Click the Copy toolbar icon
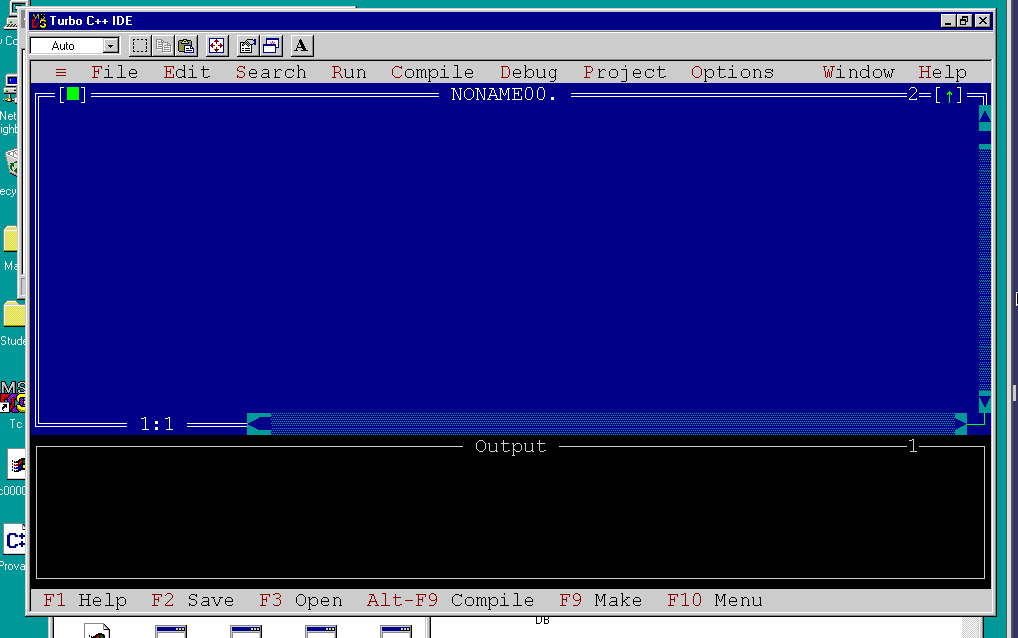The width and height of the screenshot is (1018, 638). [163, 45]
